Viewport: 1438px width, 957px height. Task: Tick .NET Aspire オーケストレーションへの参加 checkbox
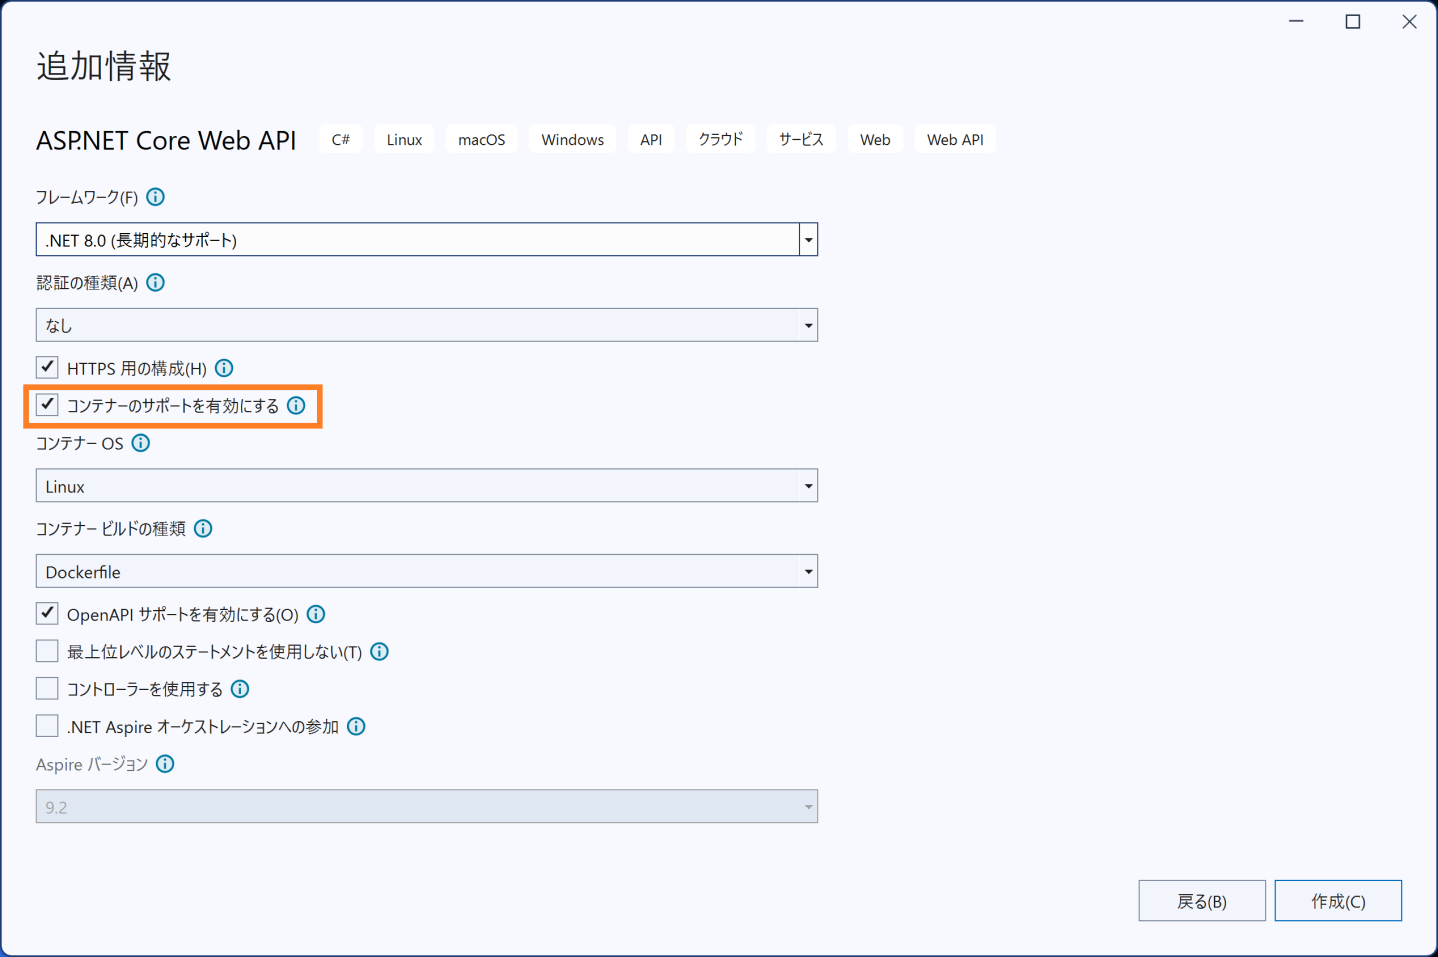47,726
